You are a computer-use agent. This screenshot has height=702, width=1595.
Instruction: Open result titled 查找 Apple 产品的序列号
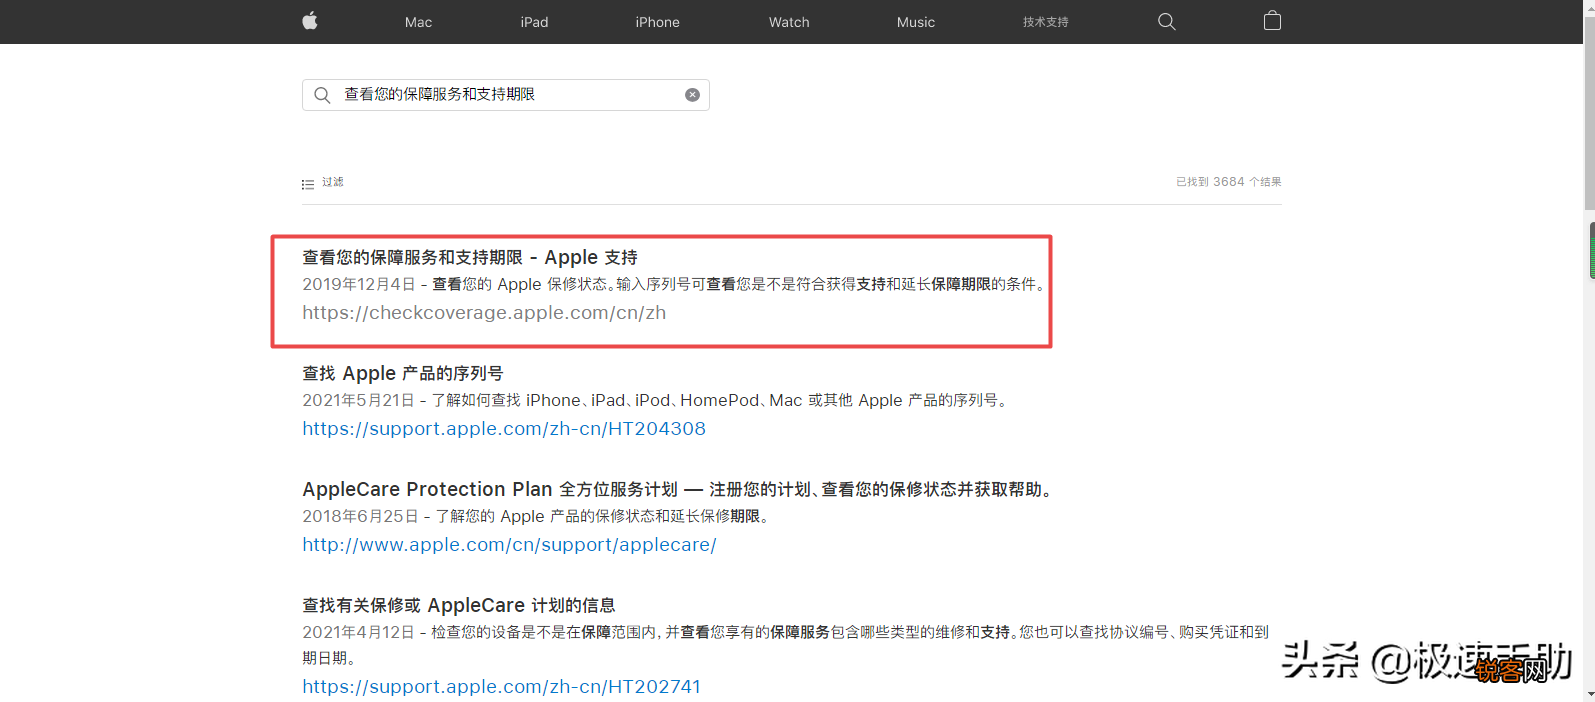[x=403, y=373]
